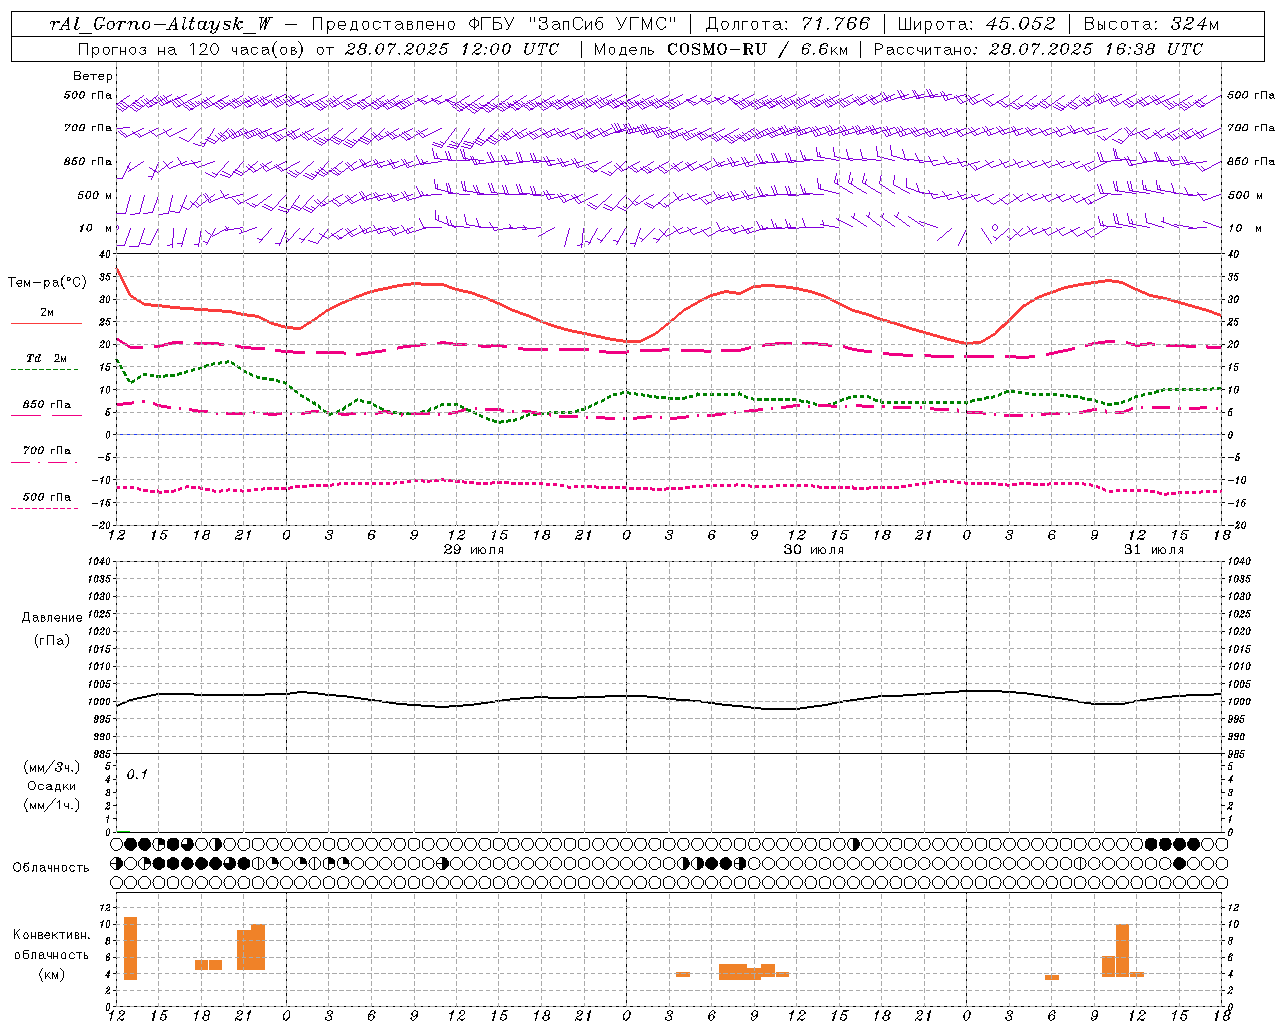Click the (км) unit label under convective cloud
This screenshot has width=1280, height=1024.
coord(52,975)
